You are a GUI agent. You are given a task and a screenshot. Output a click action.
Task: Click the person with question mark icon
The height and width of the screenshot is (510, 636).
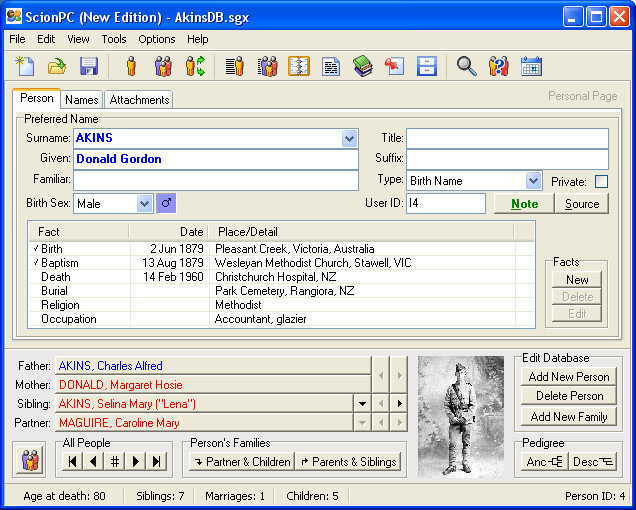pyautogui.click(x=499, y=66)
